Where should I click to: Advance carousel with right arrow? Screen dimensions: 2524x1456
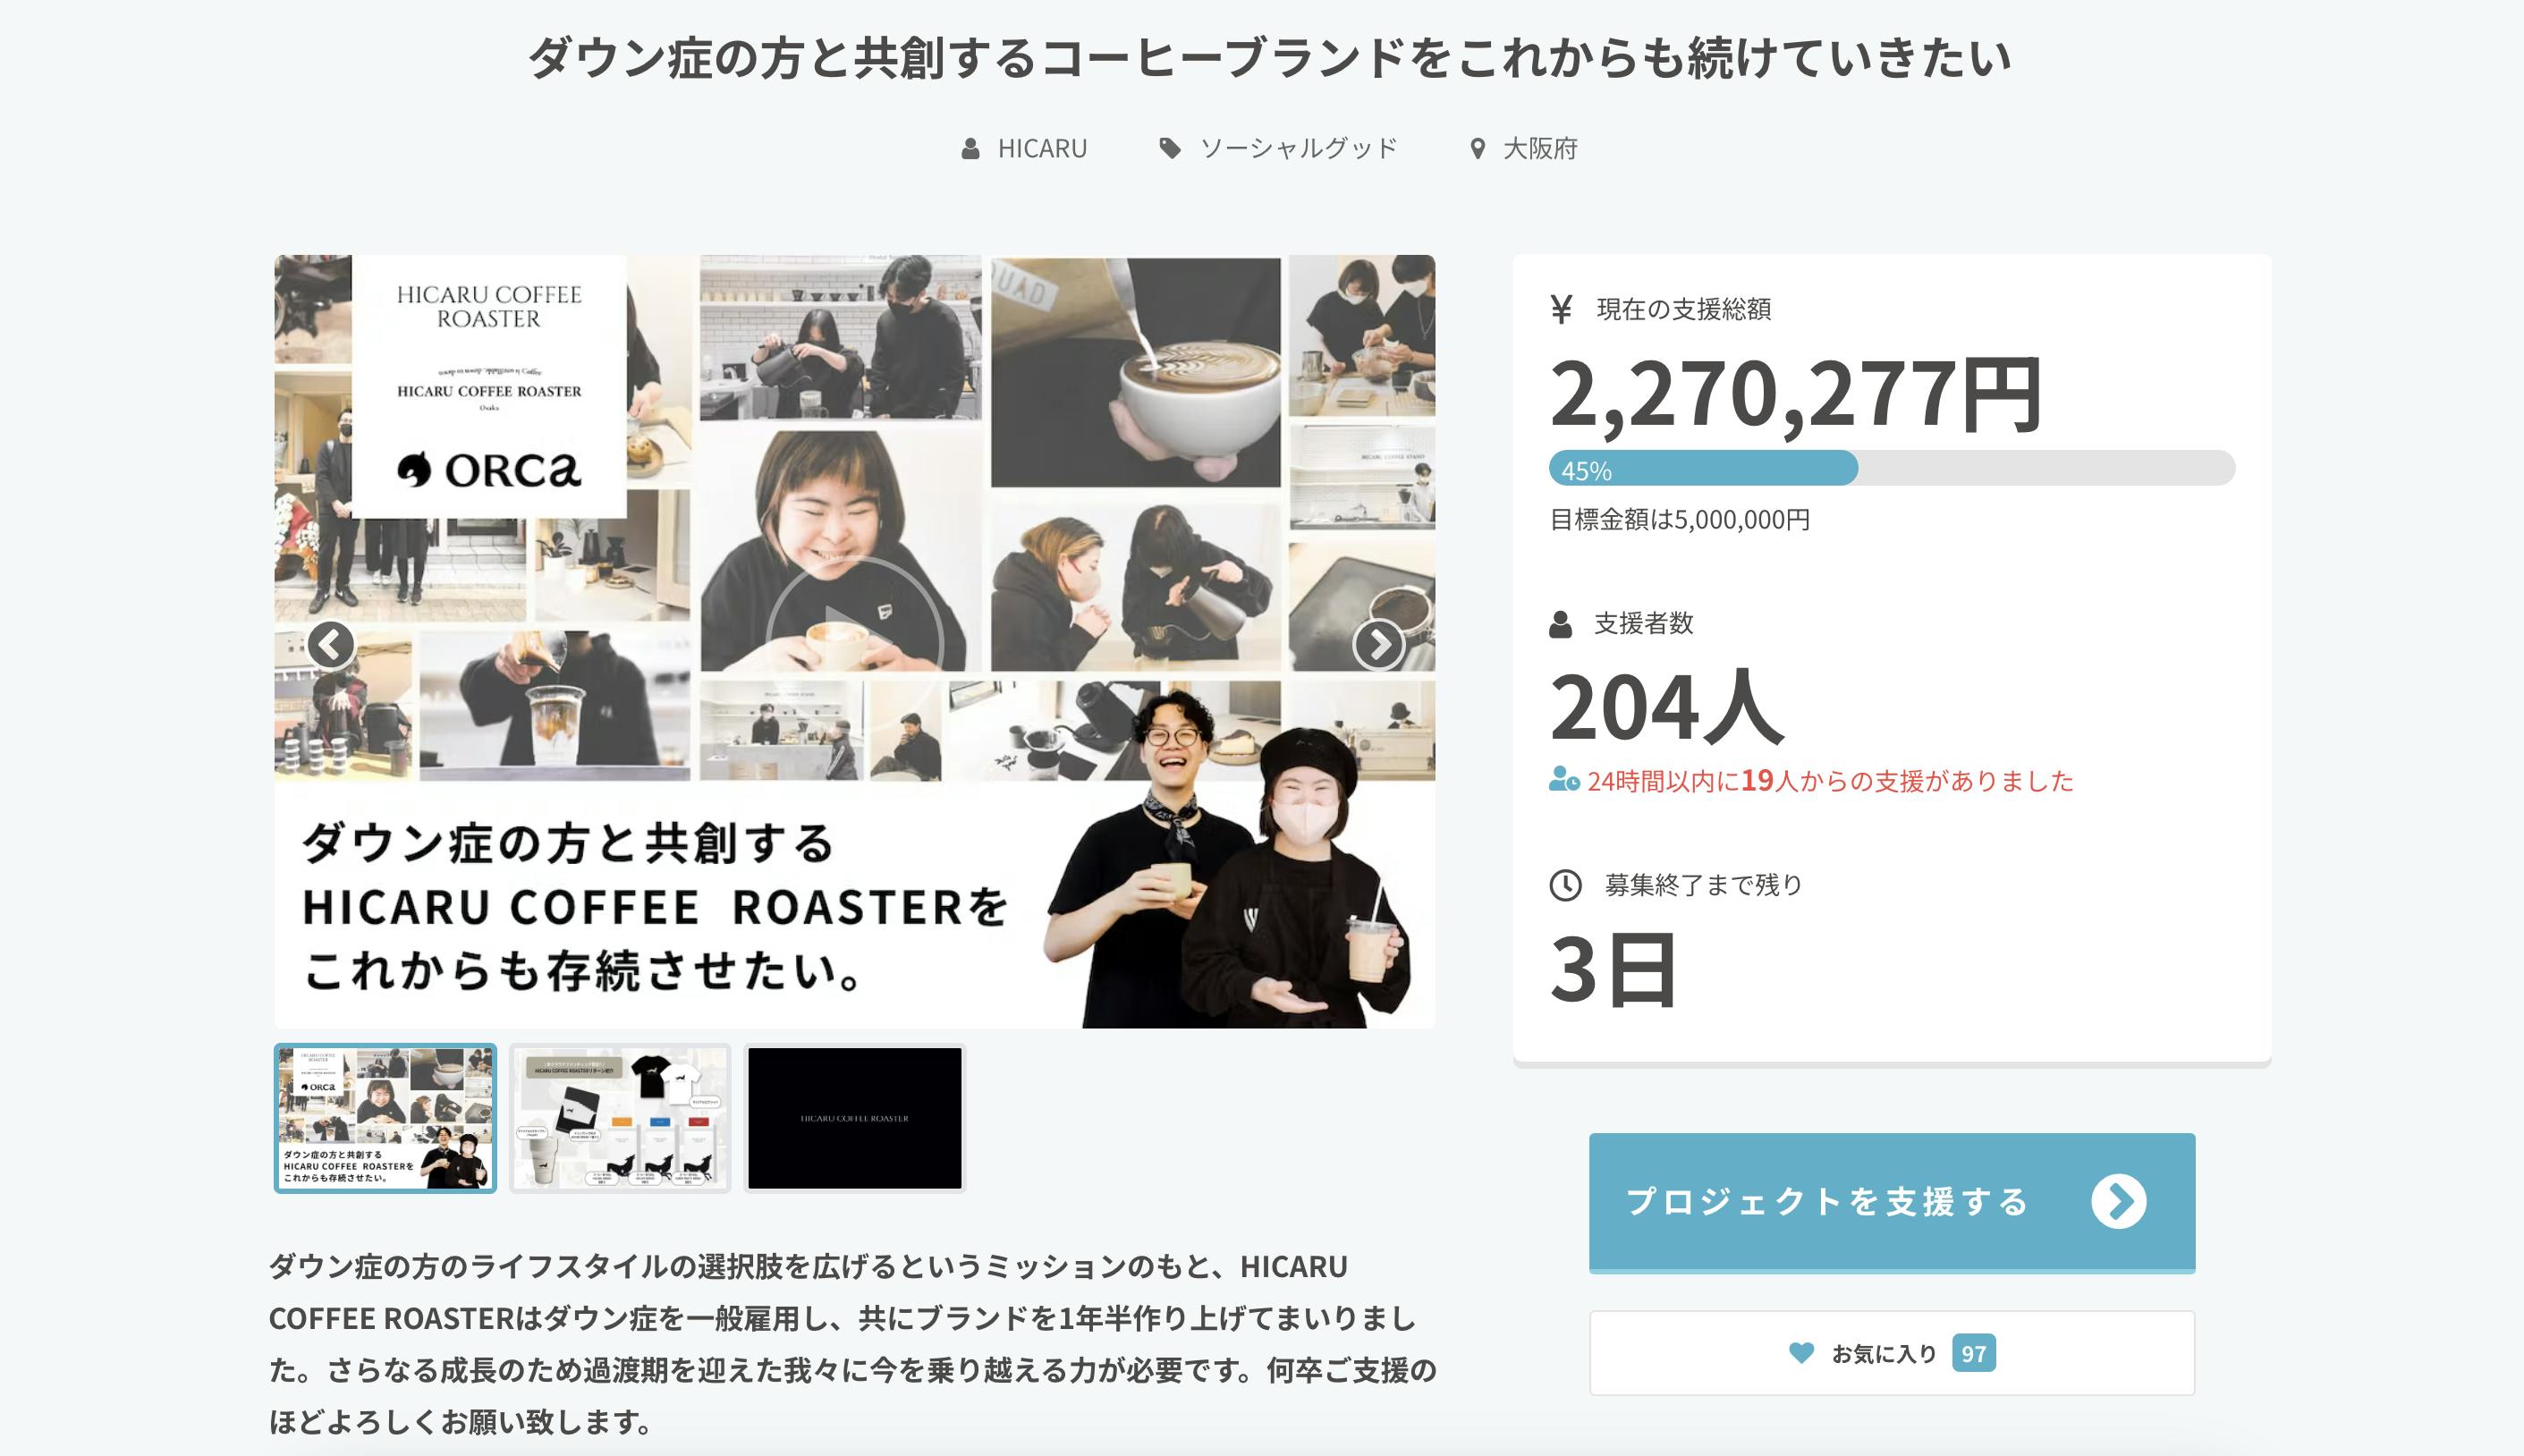pyautogui.click(x=1379, y=645)
